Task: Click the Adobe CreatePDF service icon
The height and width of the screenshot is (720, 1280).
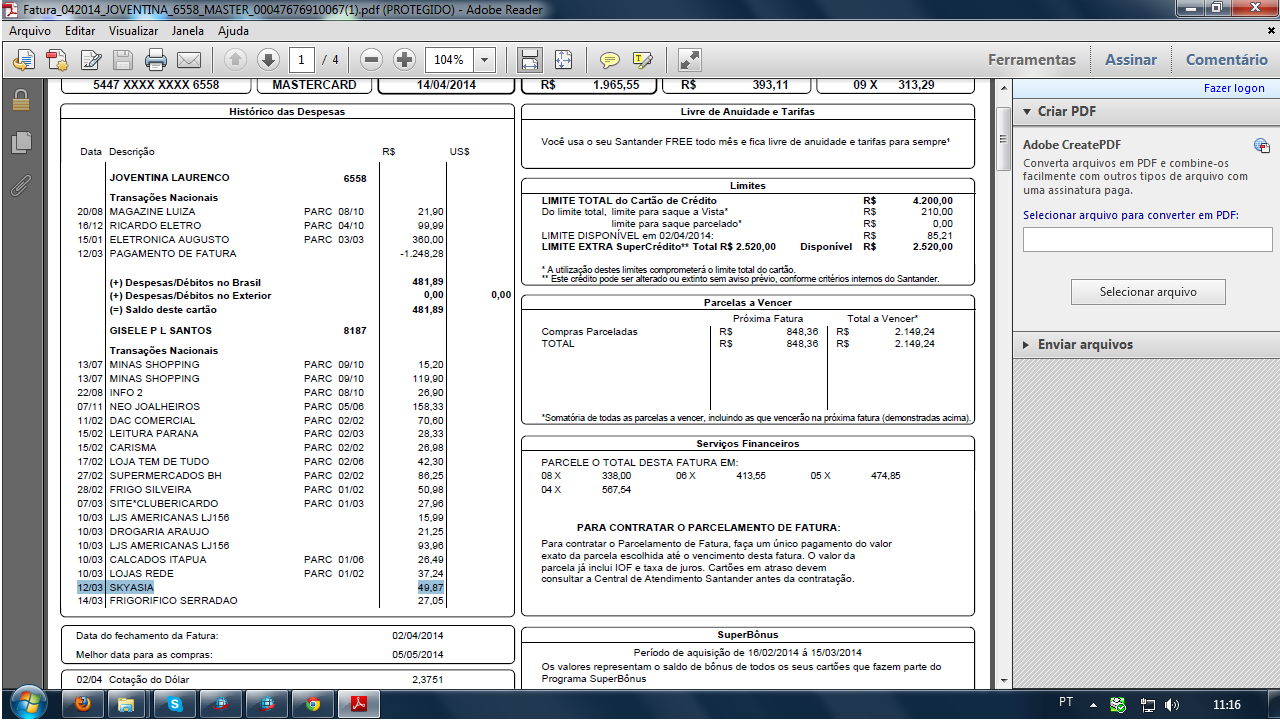Action: (x=1262, y=146)
